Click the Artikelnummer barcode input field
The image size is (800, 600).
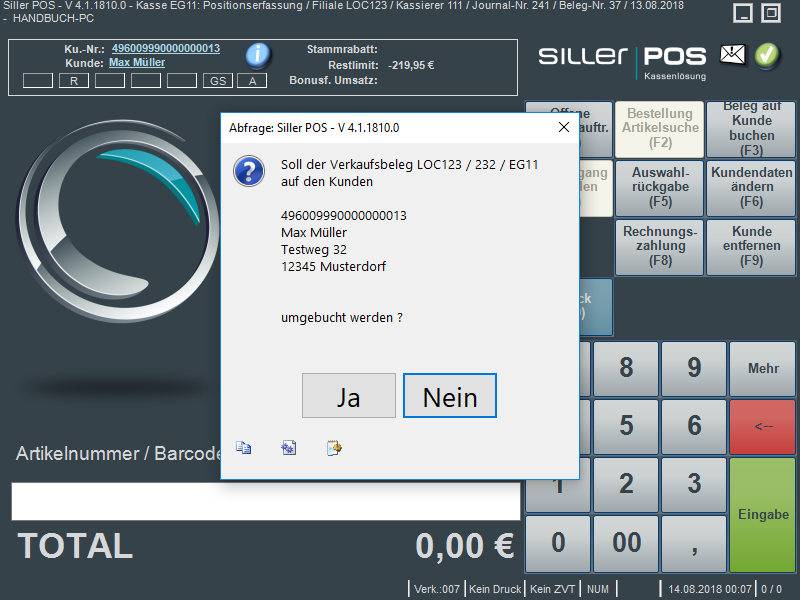click(265, 501)
